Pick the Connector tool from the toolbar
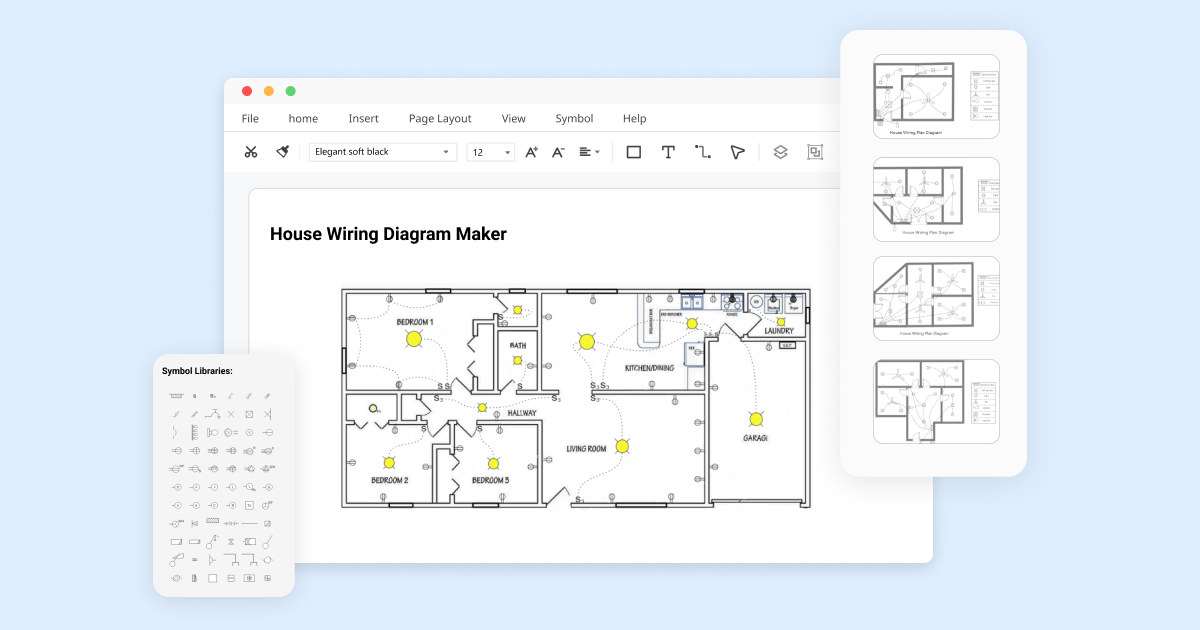1200x630 pixels. (702, 151)
